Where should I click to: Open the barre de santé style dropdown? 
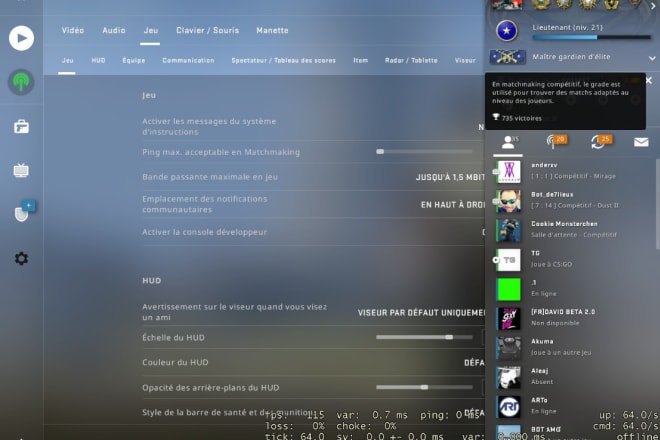pyautogui.click(x=474, y=412)
